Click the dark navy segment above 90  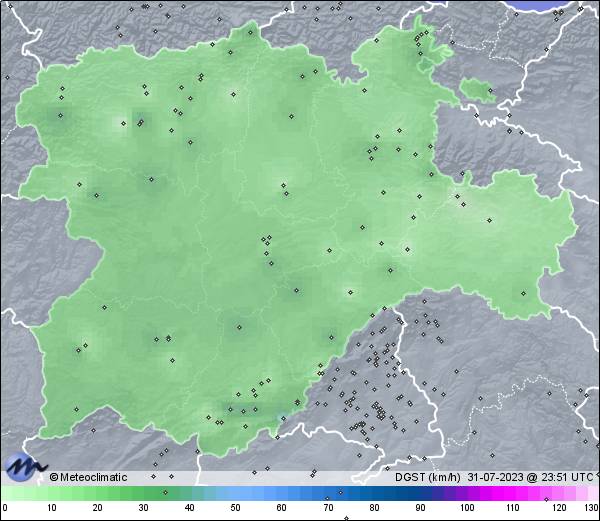click(x=420, y=493)
